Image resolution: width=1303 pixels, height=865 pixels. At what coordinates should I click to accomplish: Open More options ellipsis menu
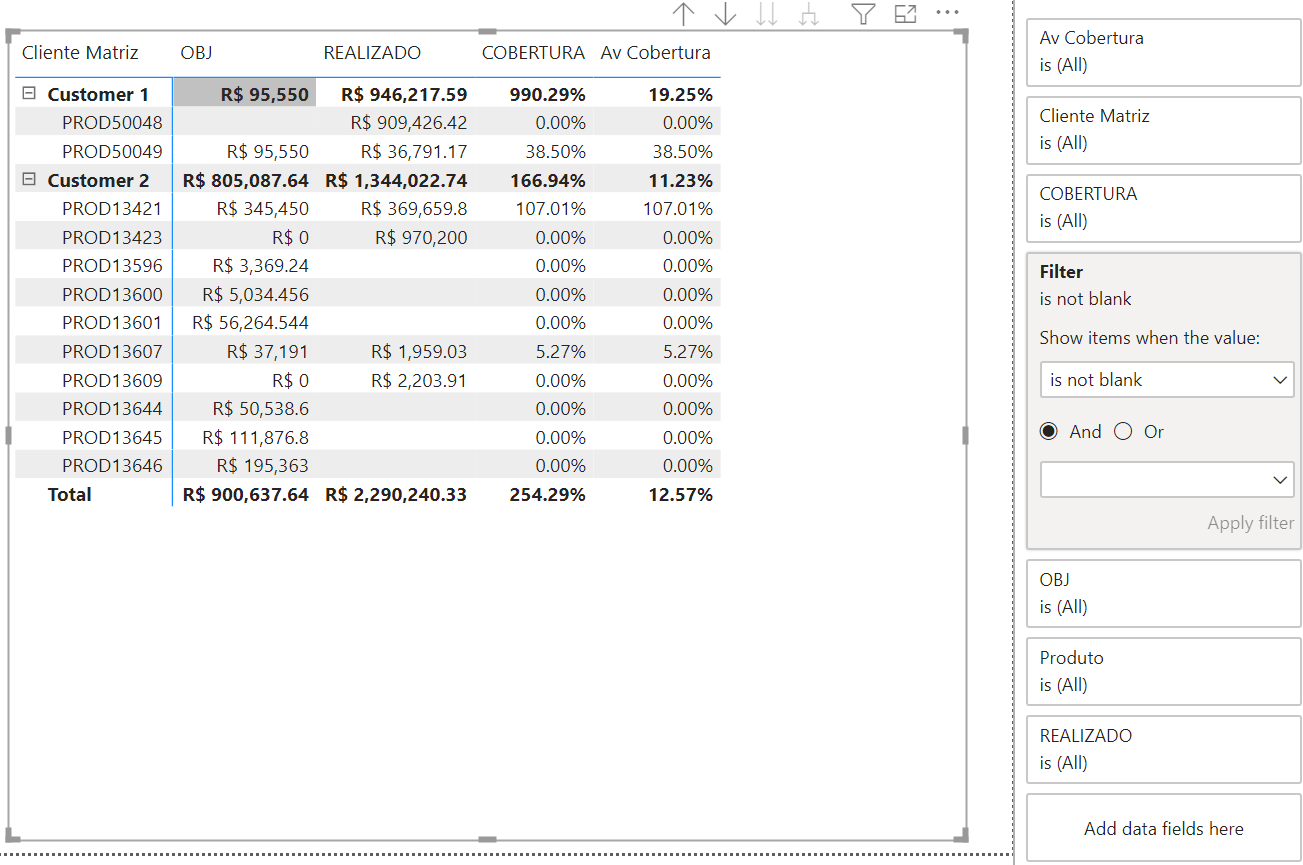(x=947, y=13)
